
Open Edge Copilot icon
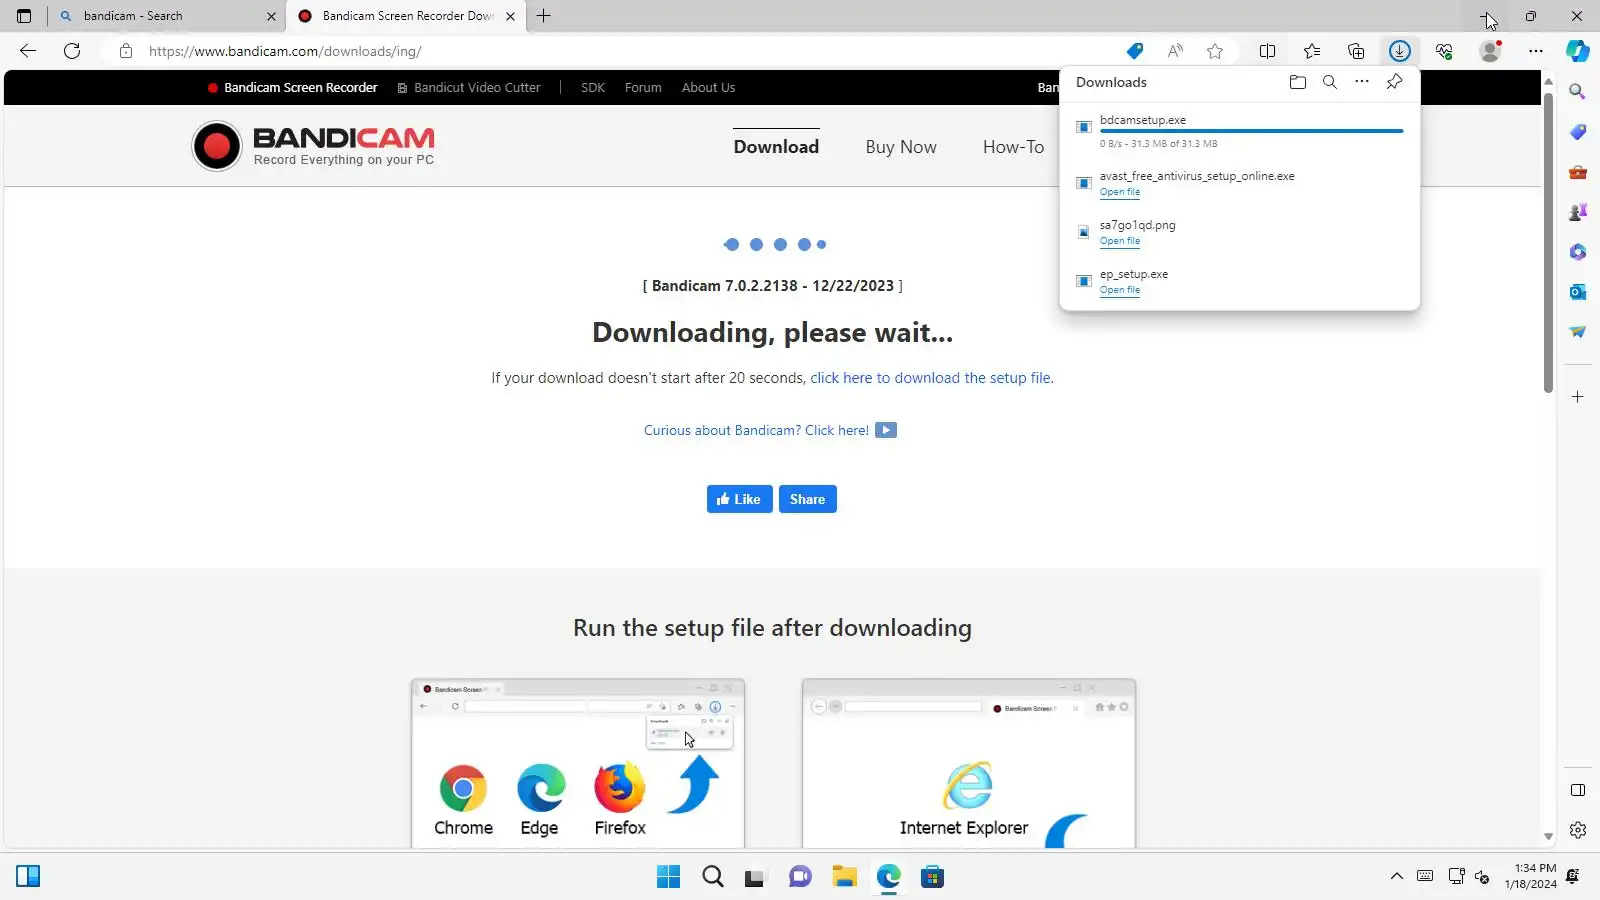click(1578, 51)
